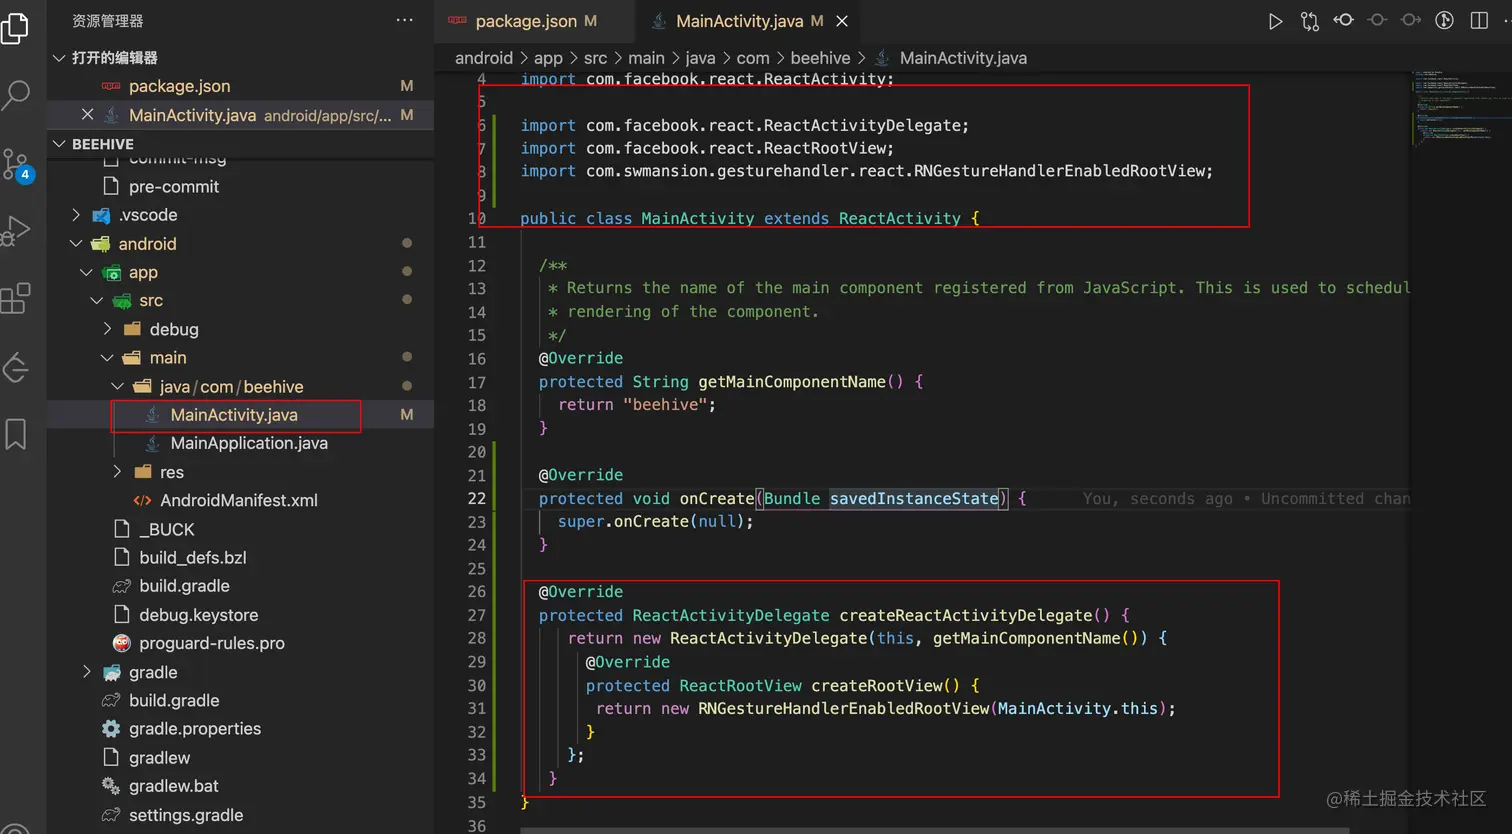Screen dimensions: 1512x834
Task: Open the pre-commit file
Action: [x=174, y=187]
